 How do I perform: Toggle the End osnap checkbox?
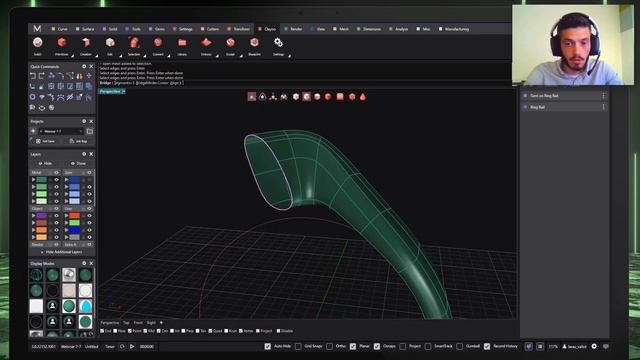[102, 331]
